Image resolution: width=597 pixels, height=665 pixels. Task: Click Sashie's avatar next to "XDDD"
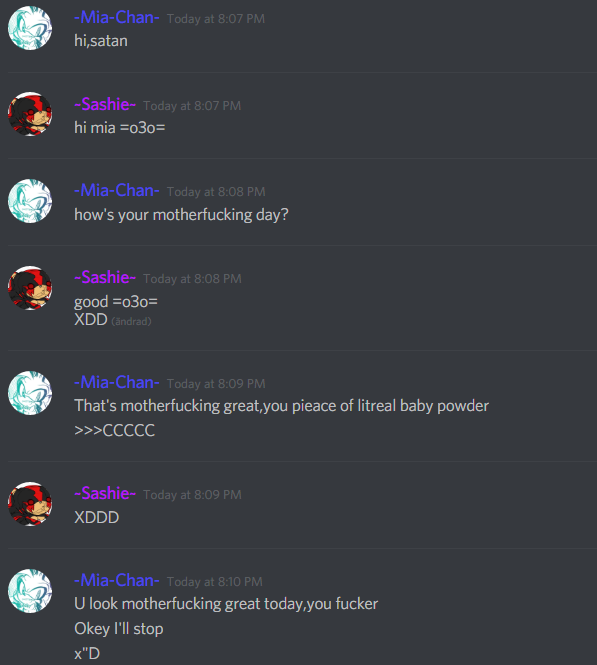30,504
